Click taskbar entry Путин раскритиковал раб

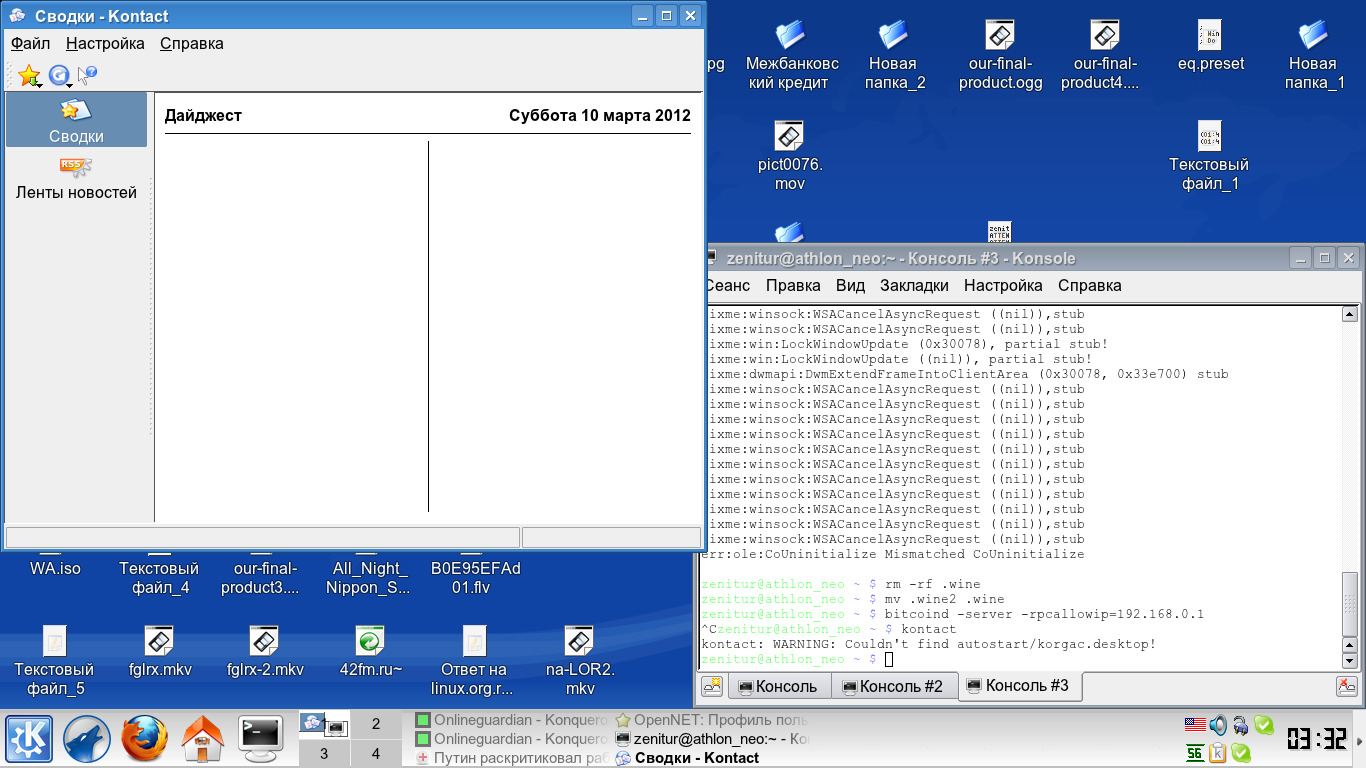coord(510,758)
